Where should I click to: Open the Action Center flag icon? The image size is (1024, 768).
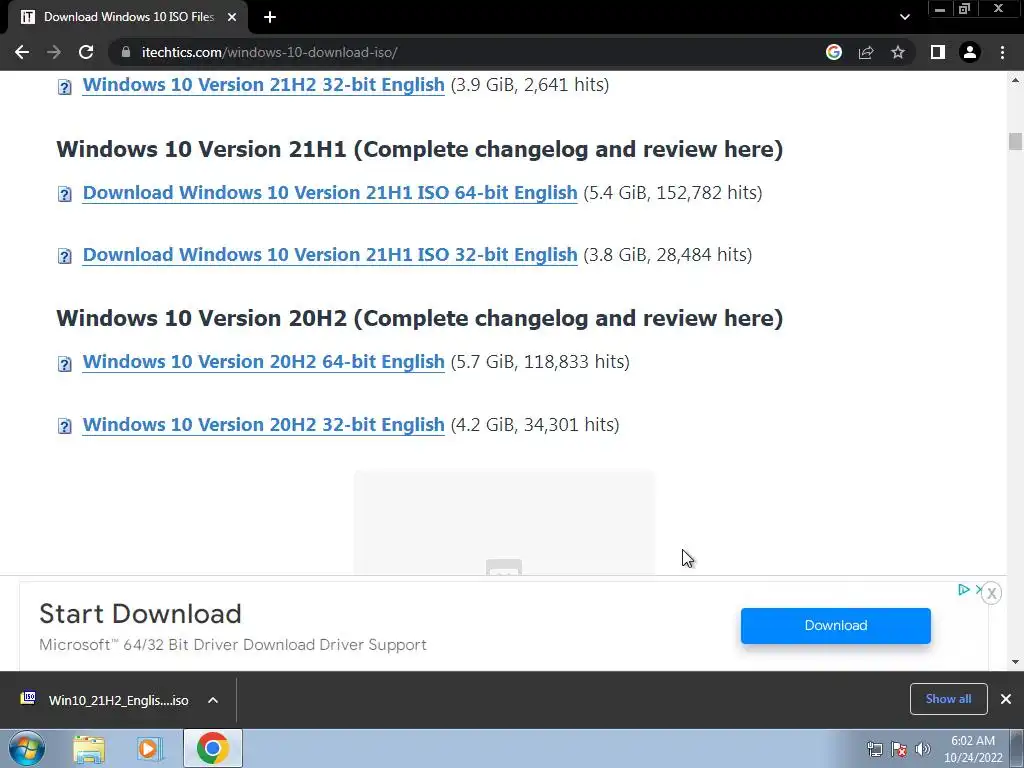pyautogui.click(x=899, y=749)
